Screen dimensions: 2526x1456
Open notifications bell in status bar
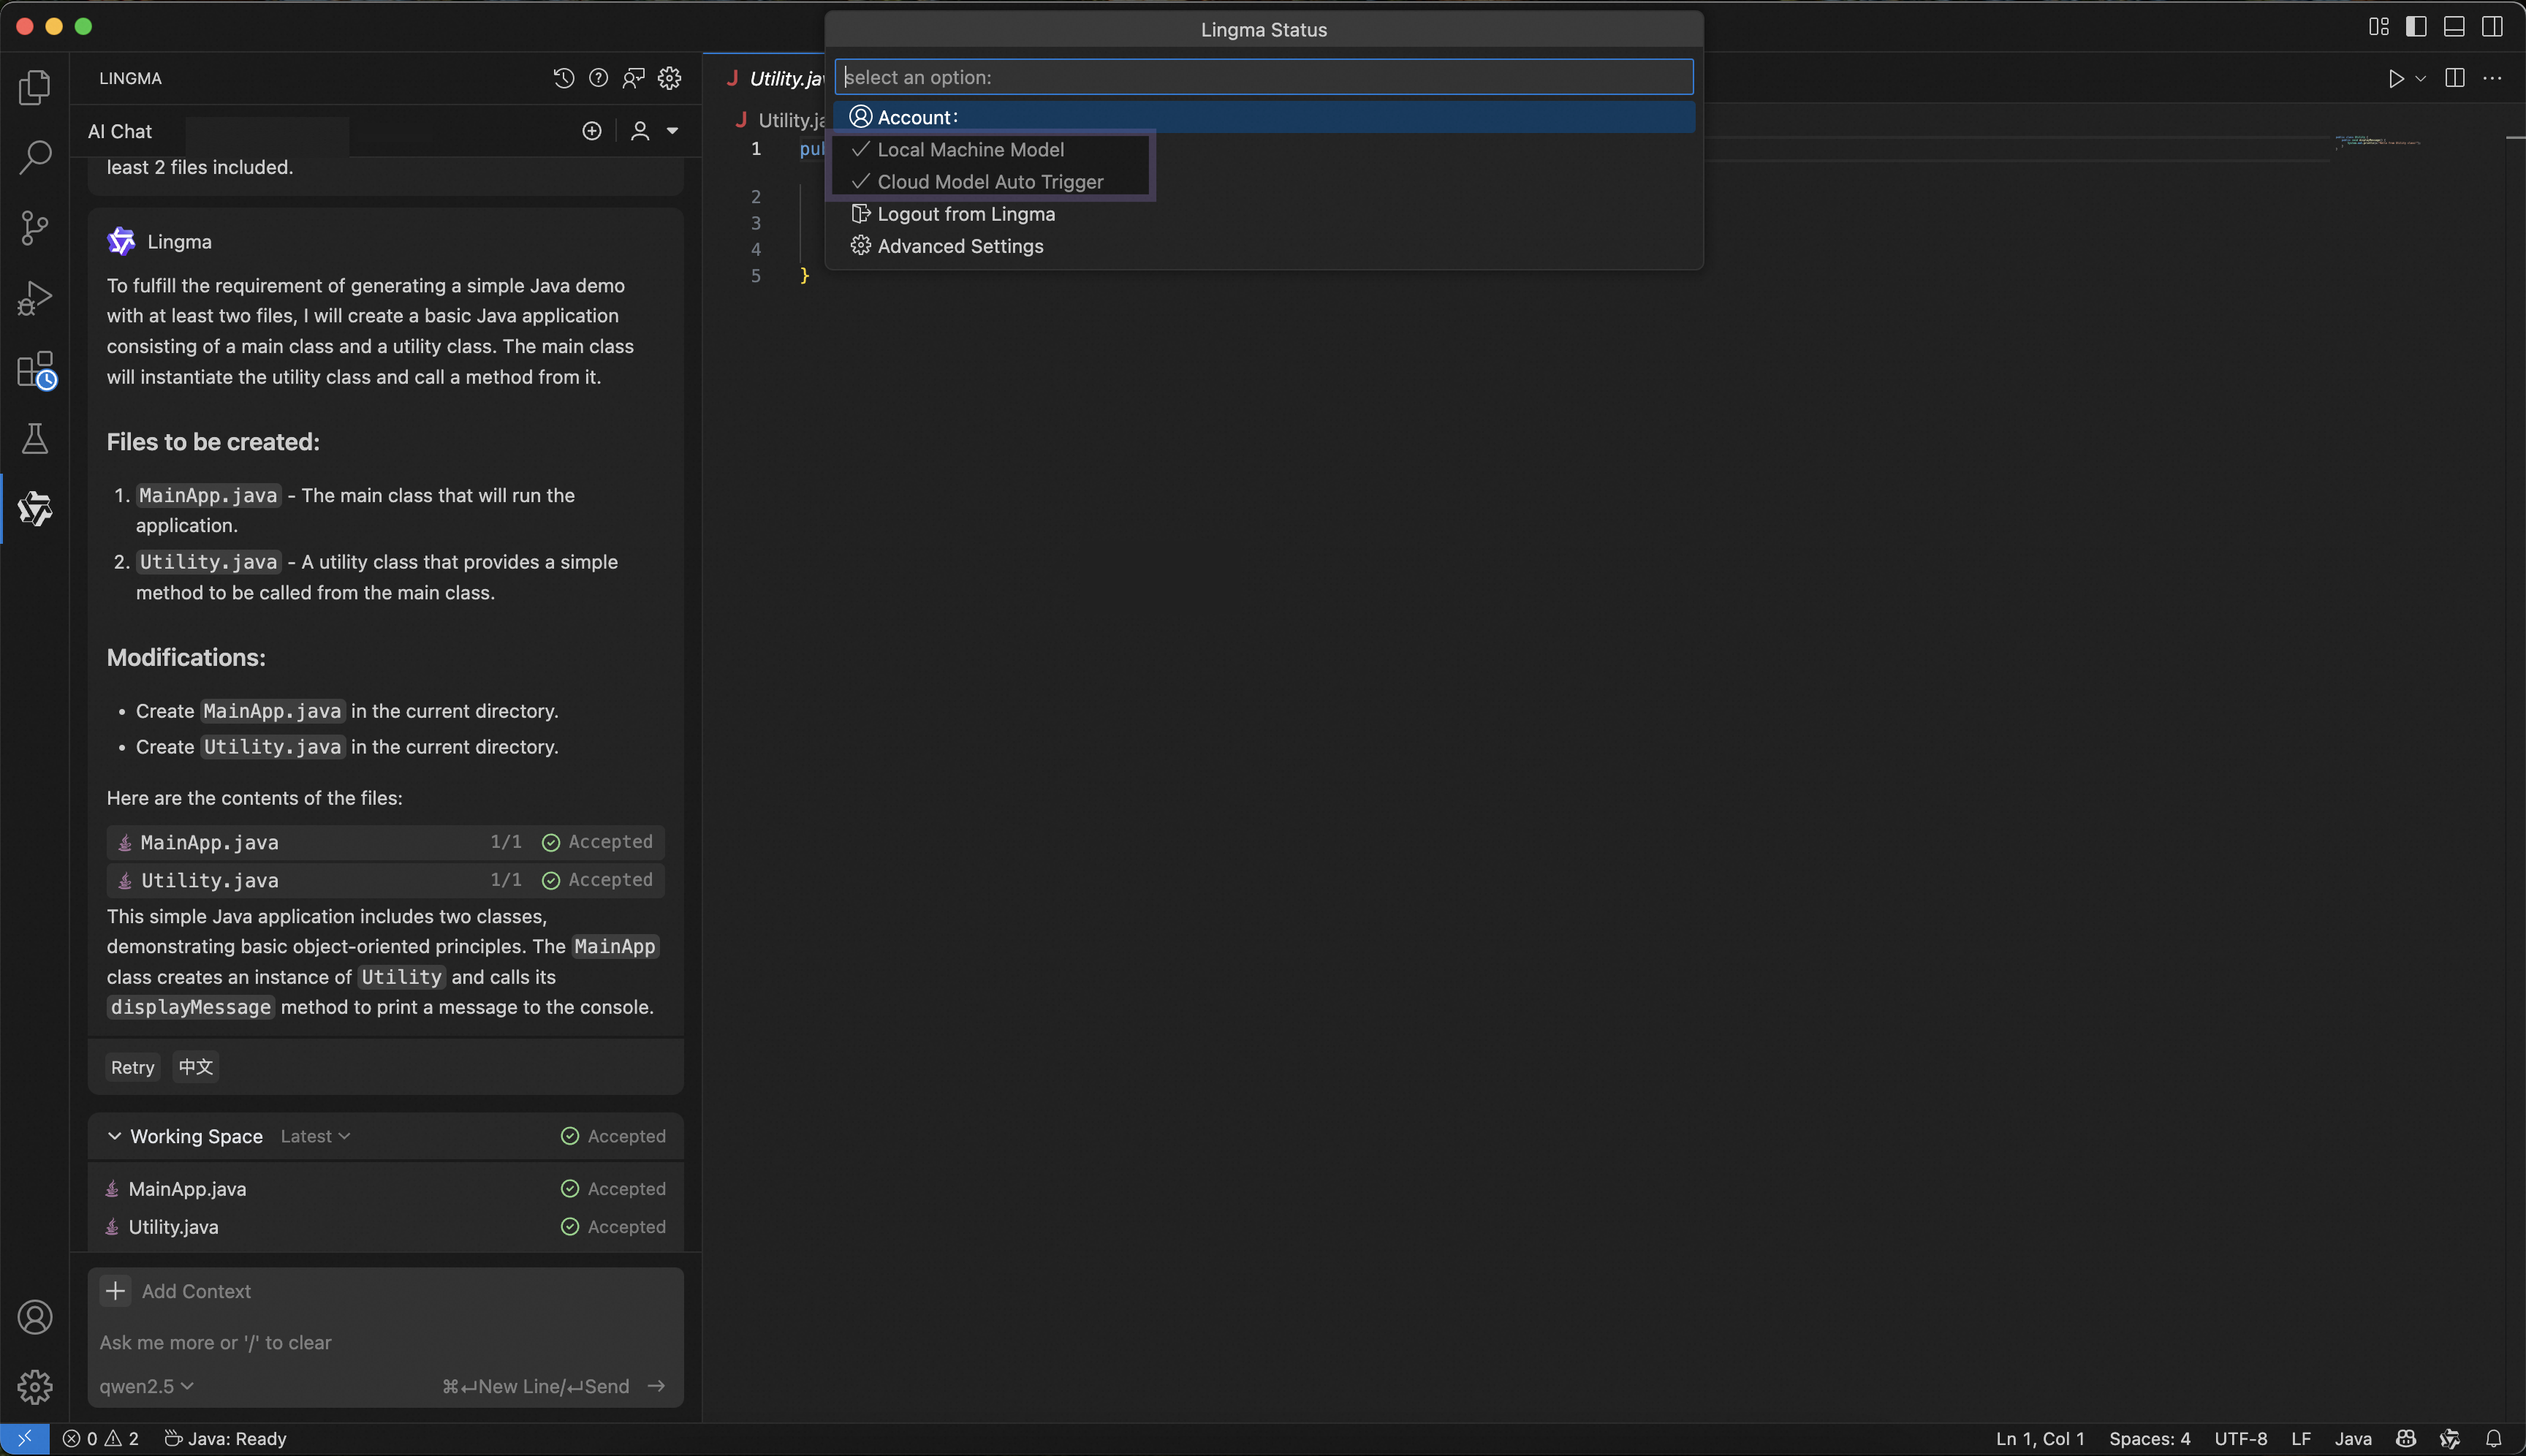coord(2494,1439)
